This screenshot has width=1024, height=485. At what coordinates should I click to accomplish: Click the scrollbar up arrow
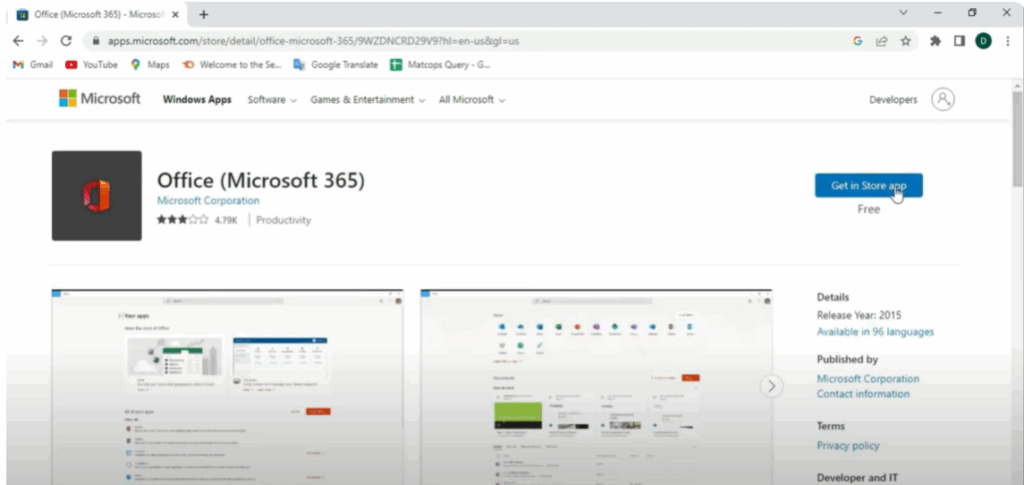pyautogui.click(x=1017, y=86)
